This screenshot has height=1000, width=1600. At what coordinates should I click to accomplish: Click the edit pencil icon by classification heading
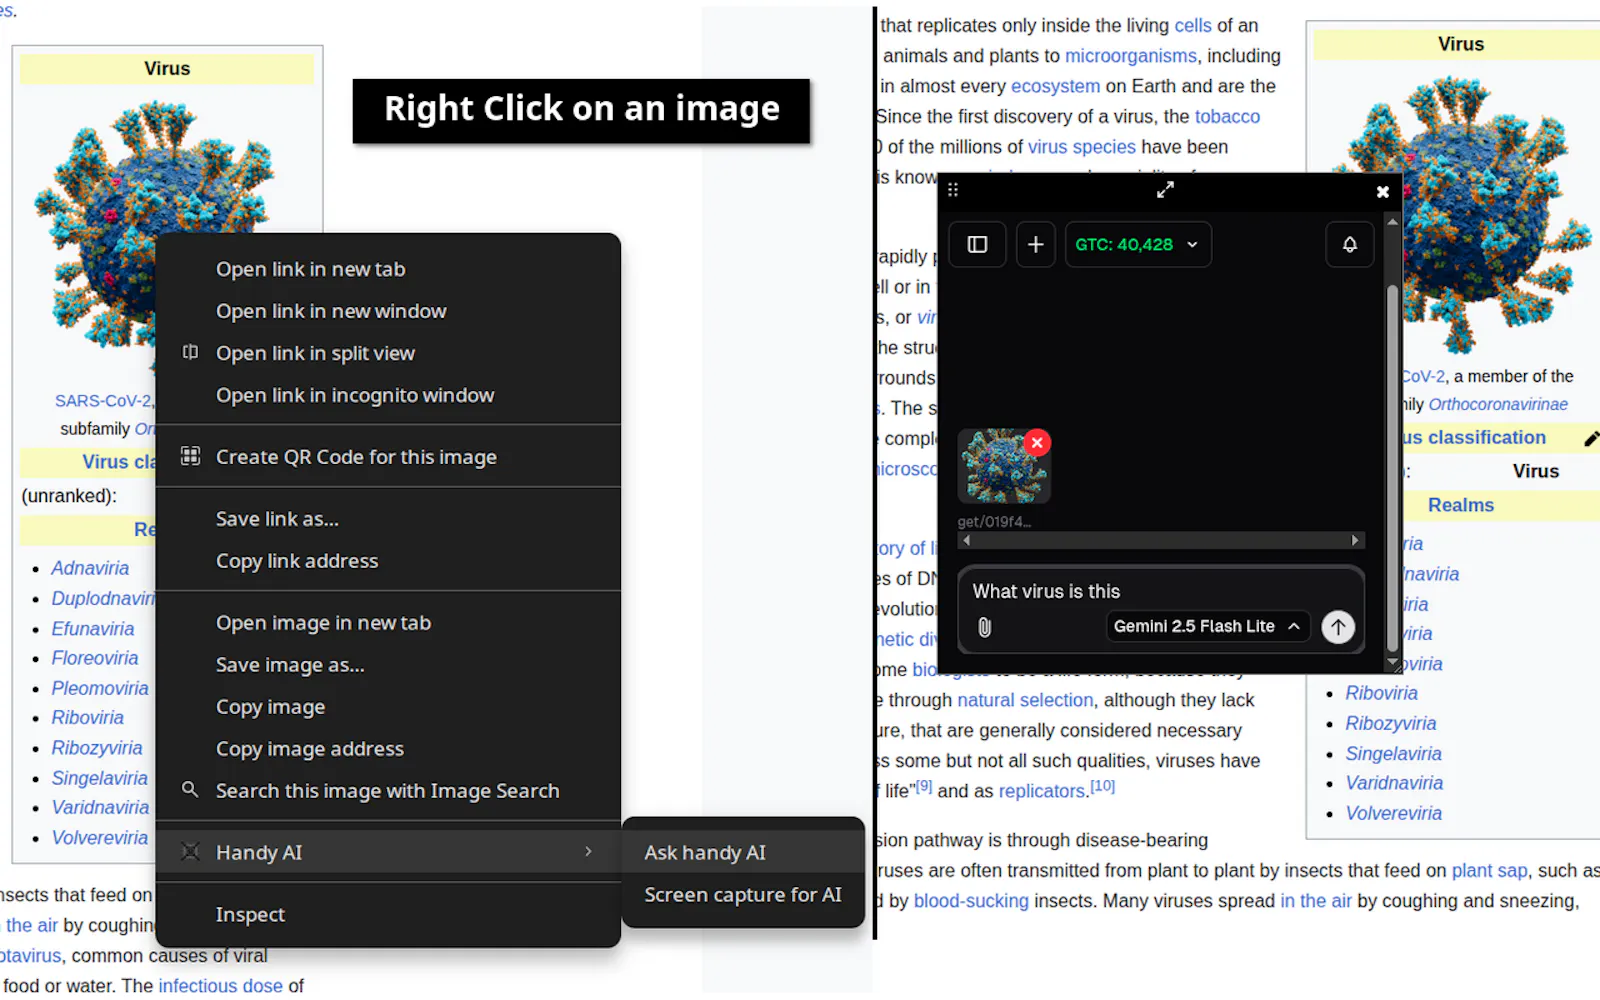1591,439
